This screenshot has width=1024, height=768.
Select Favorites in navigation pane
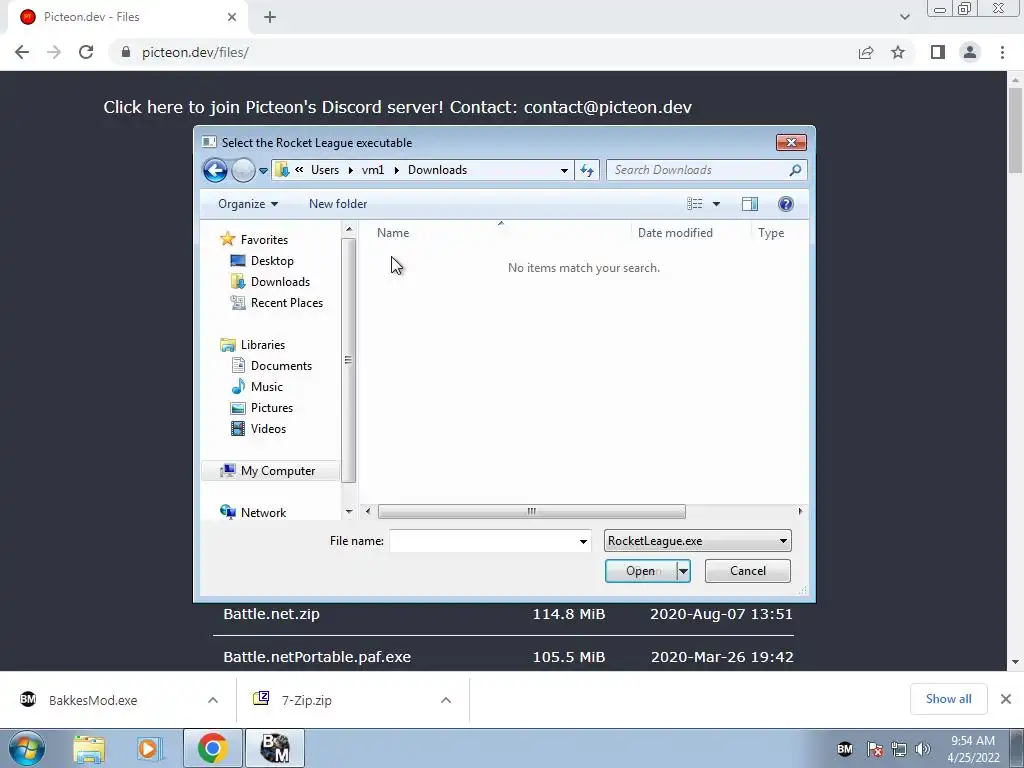pos(264,240)
